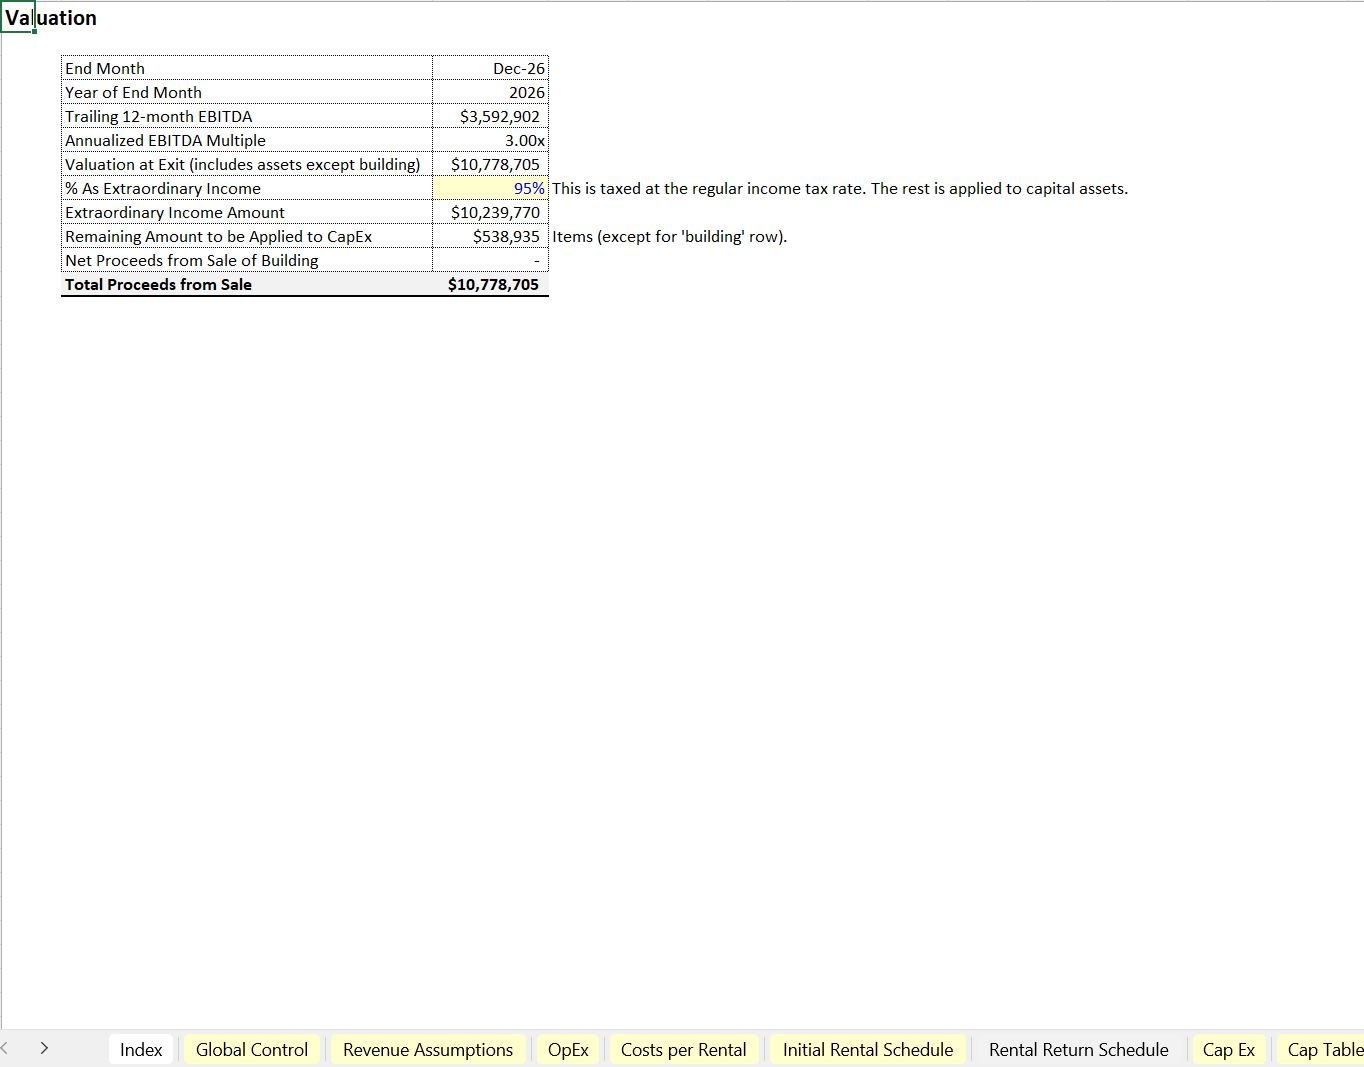Select the Total Proceeds from Sale value cell
Screen dimensions: 1364x1067
(491, 284)
